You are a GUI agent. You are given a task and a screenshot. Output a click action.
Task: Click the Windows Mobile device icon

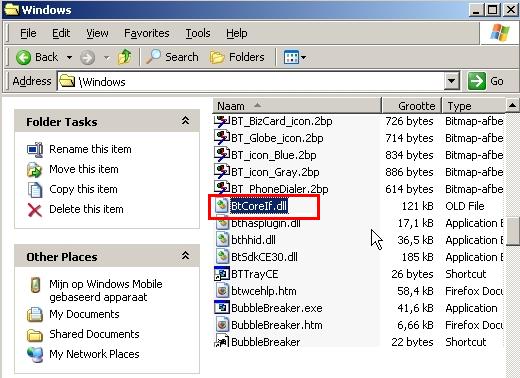tap(35, 285)
